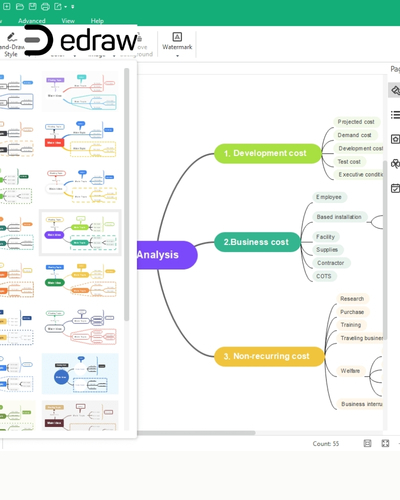This screenshot has width=400, height=500.
Task: Expand the Watermark dropdown arrow
Action: point(177,56)
